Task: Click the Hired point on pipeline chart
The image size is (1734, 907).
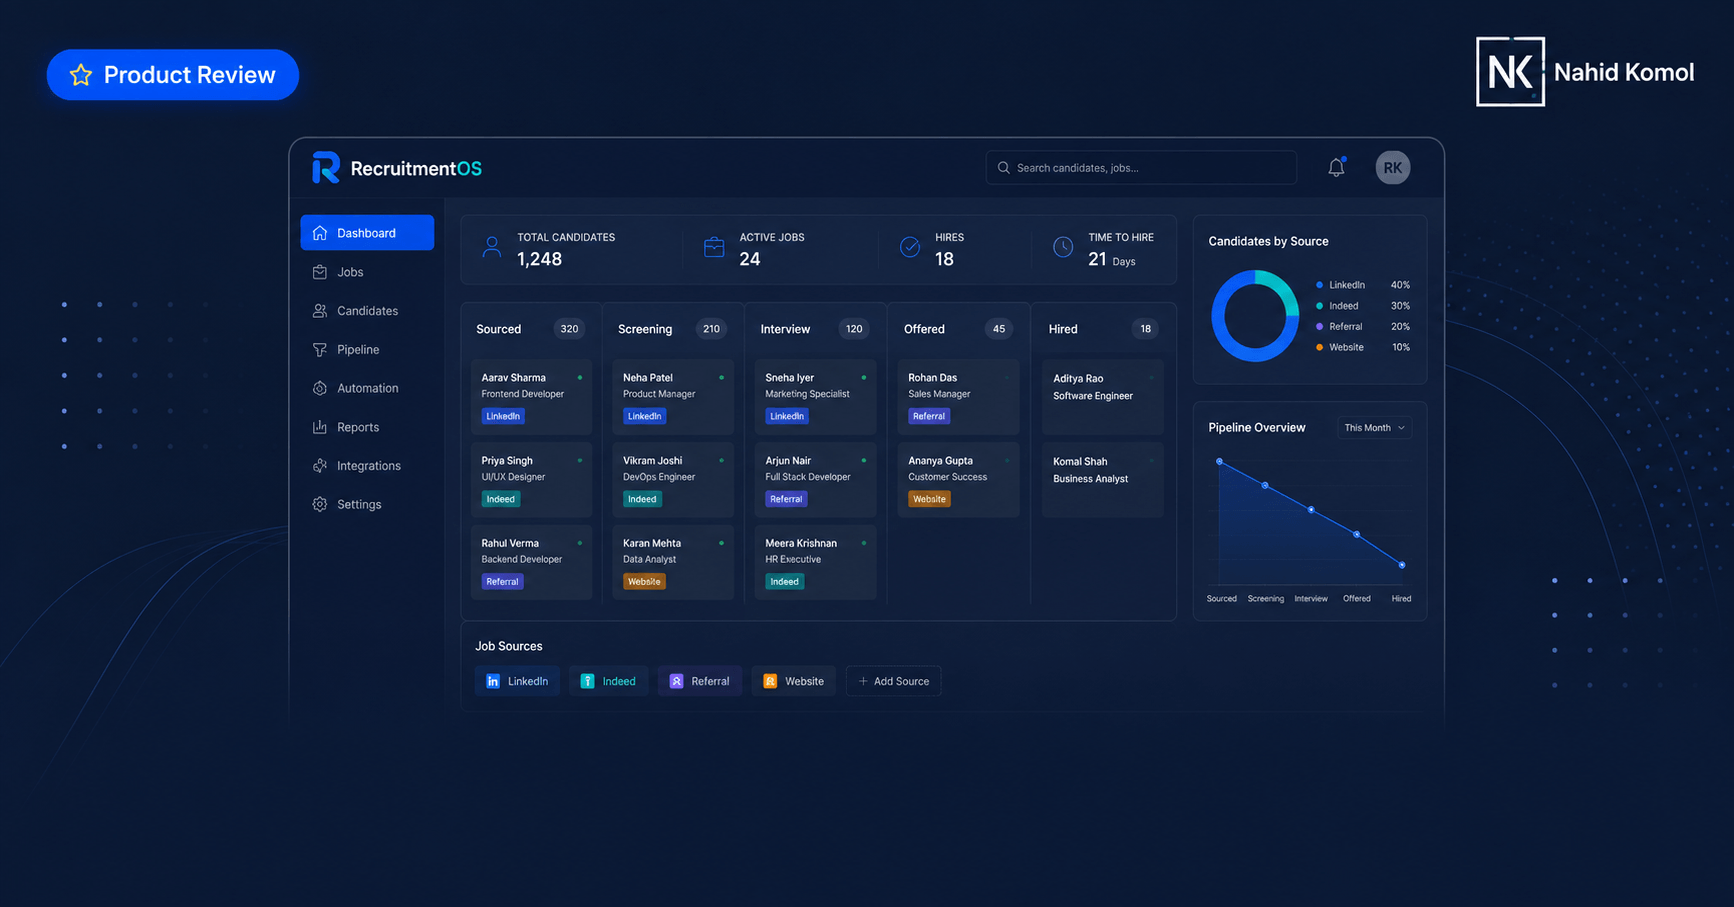Action: point(1402,565)
